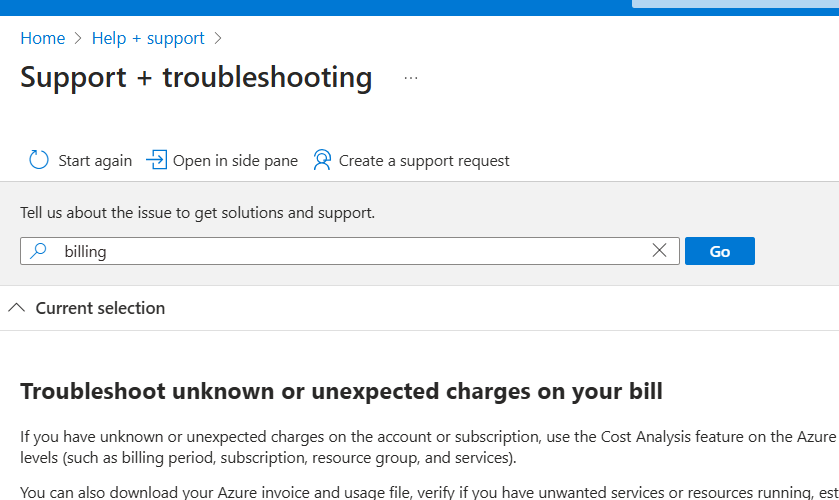This screenshot has height=500, width=839.
Task: Click the Current selection label
Action: coord(100,308)
